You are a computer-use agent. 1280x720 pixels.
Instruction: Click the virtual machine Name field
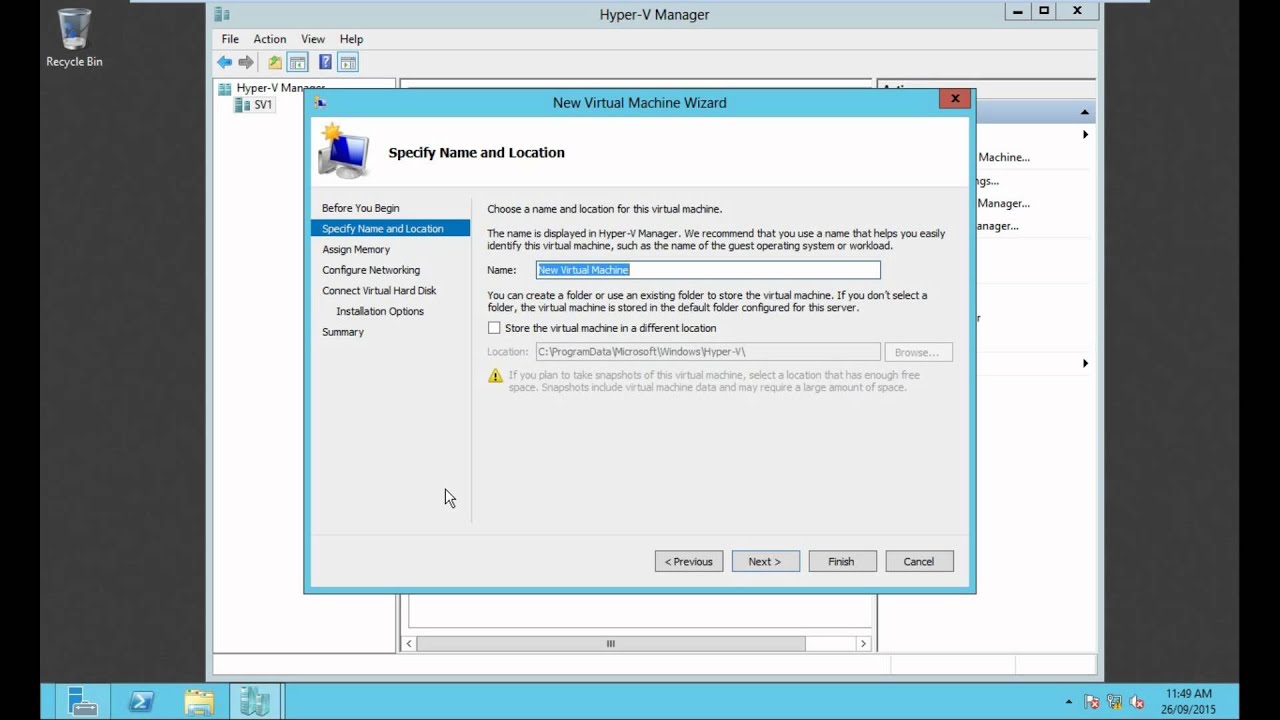(708, 270)
